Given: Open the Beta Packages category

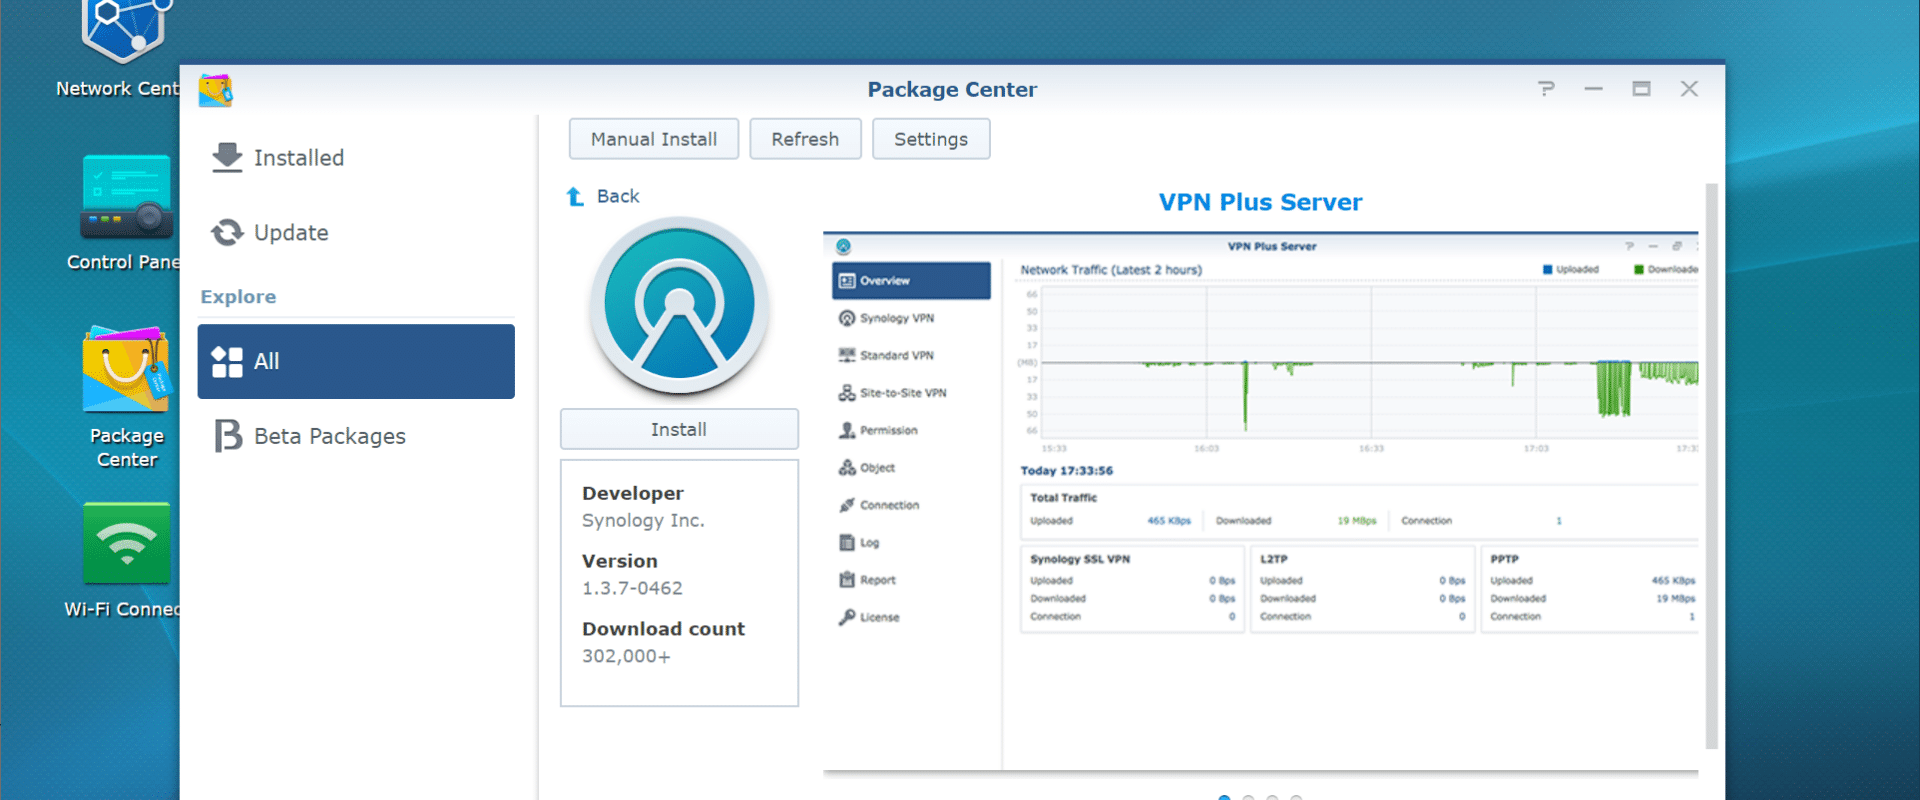Looking at the screenshot, I should [356, 436].
